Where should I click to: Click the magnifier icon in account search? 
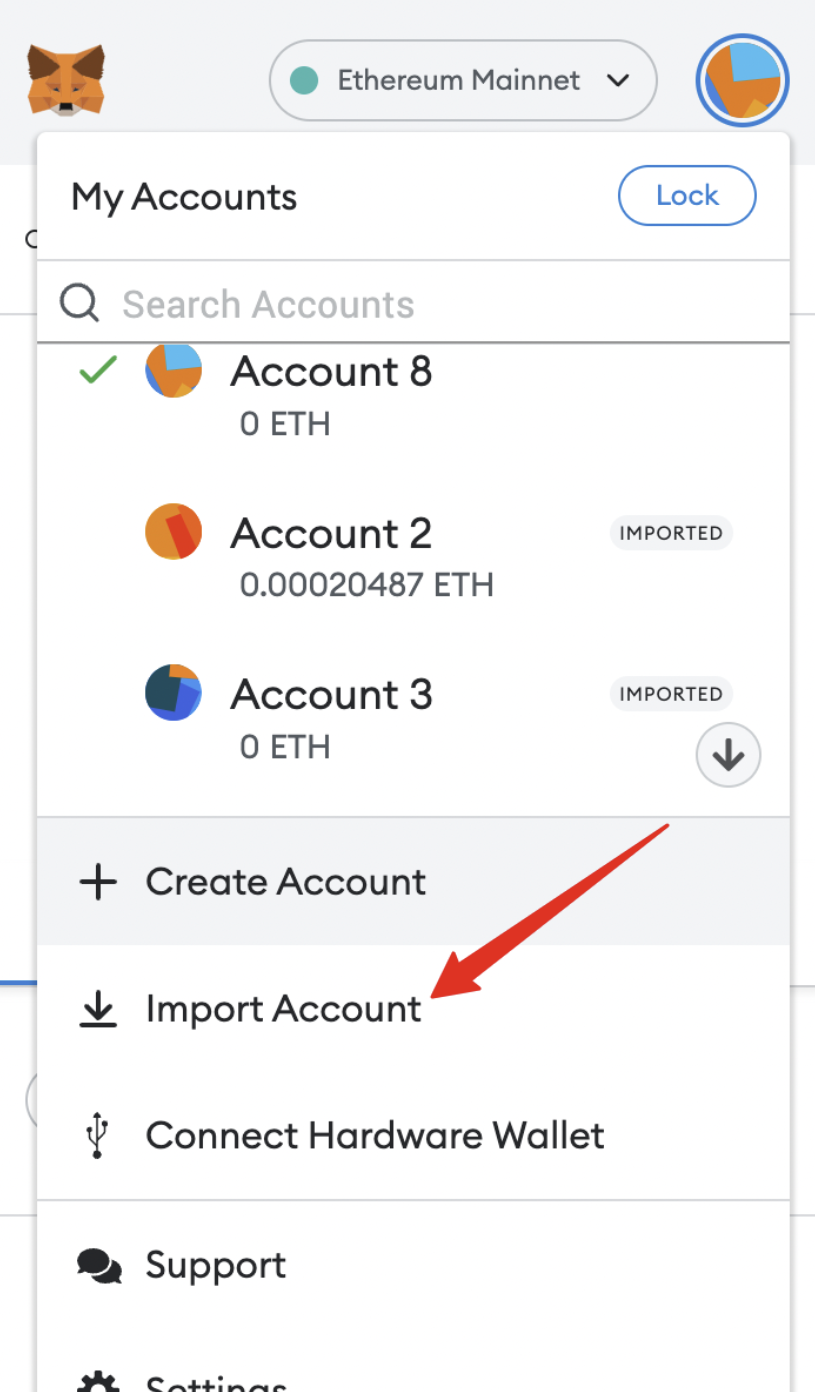[x=80, y=303]
